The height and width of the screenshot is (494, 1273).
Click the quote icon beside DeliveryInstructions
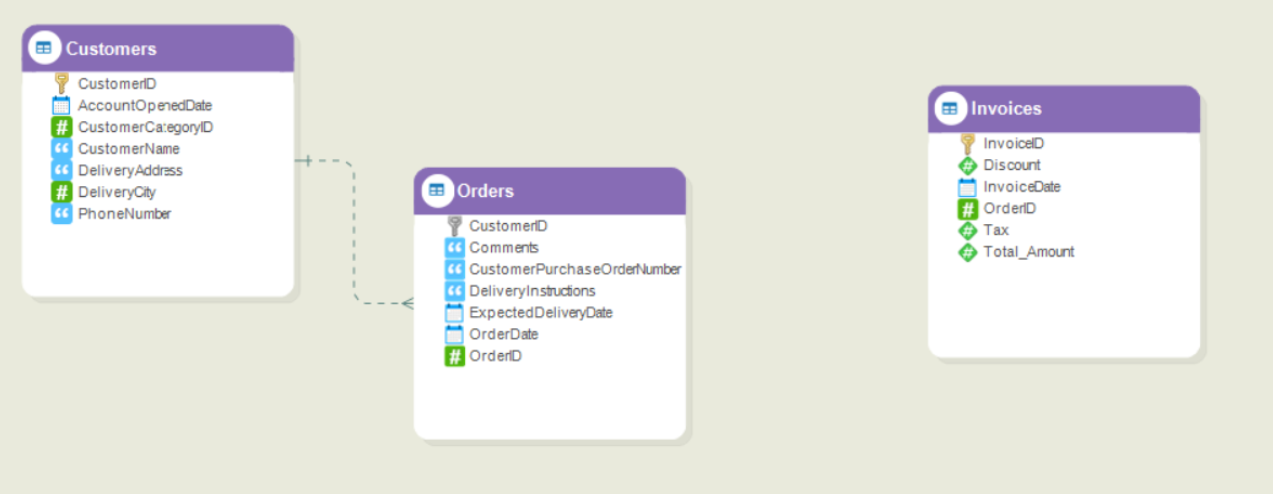(x=454, y=291)
